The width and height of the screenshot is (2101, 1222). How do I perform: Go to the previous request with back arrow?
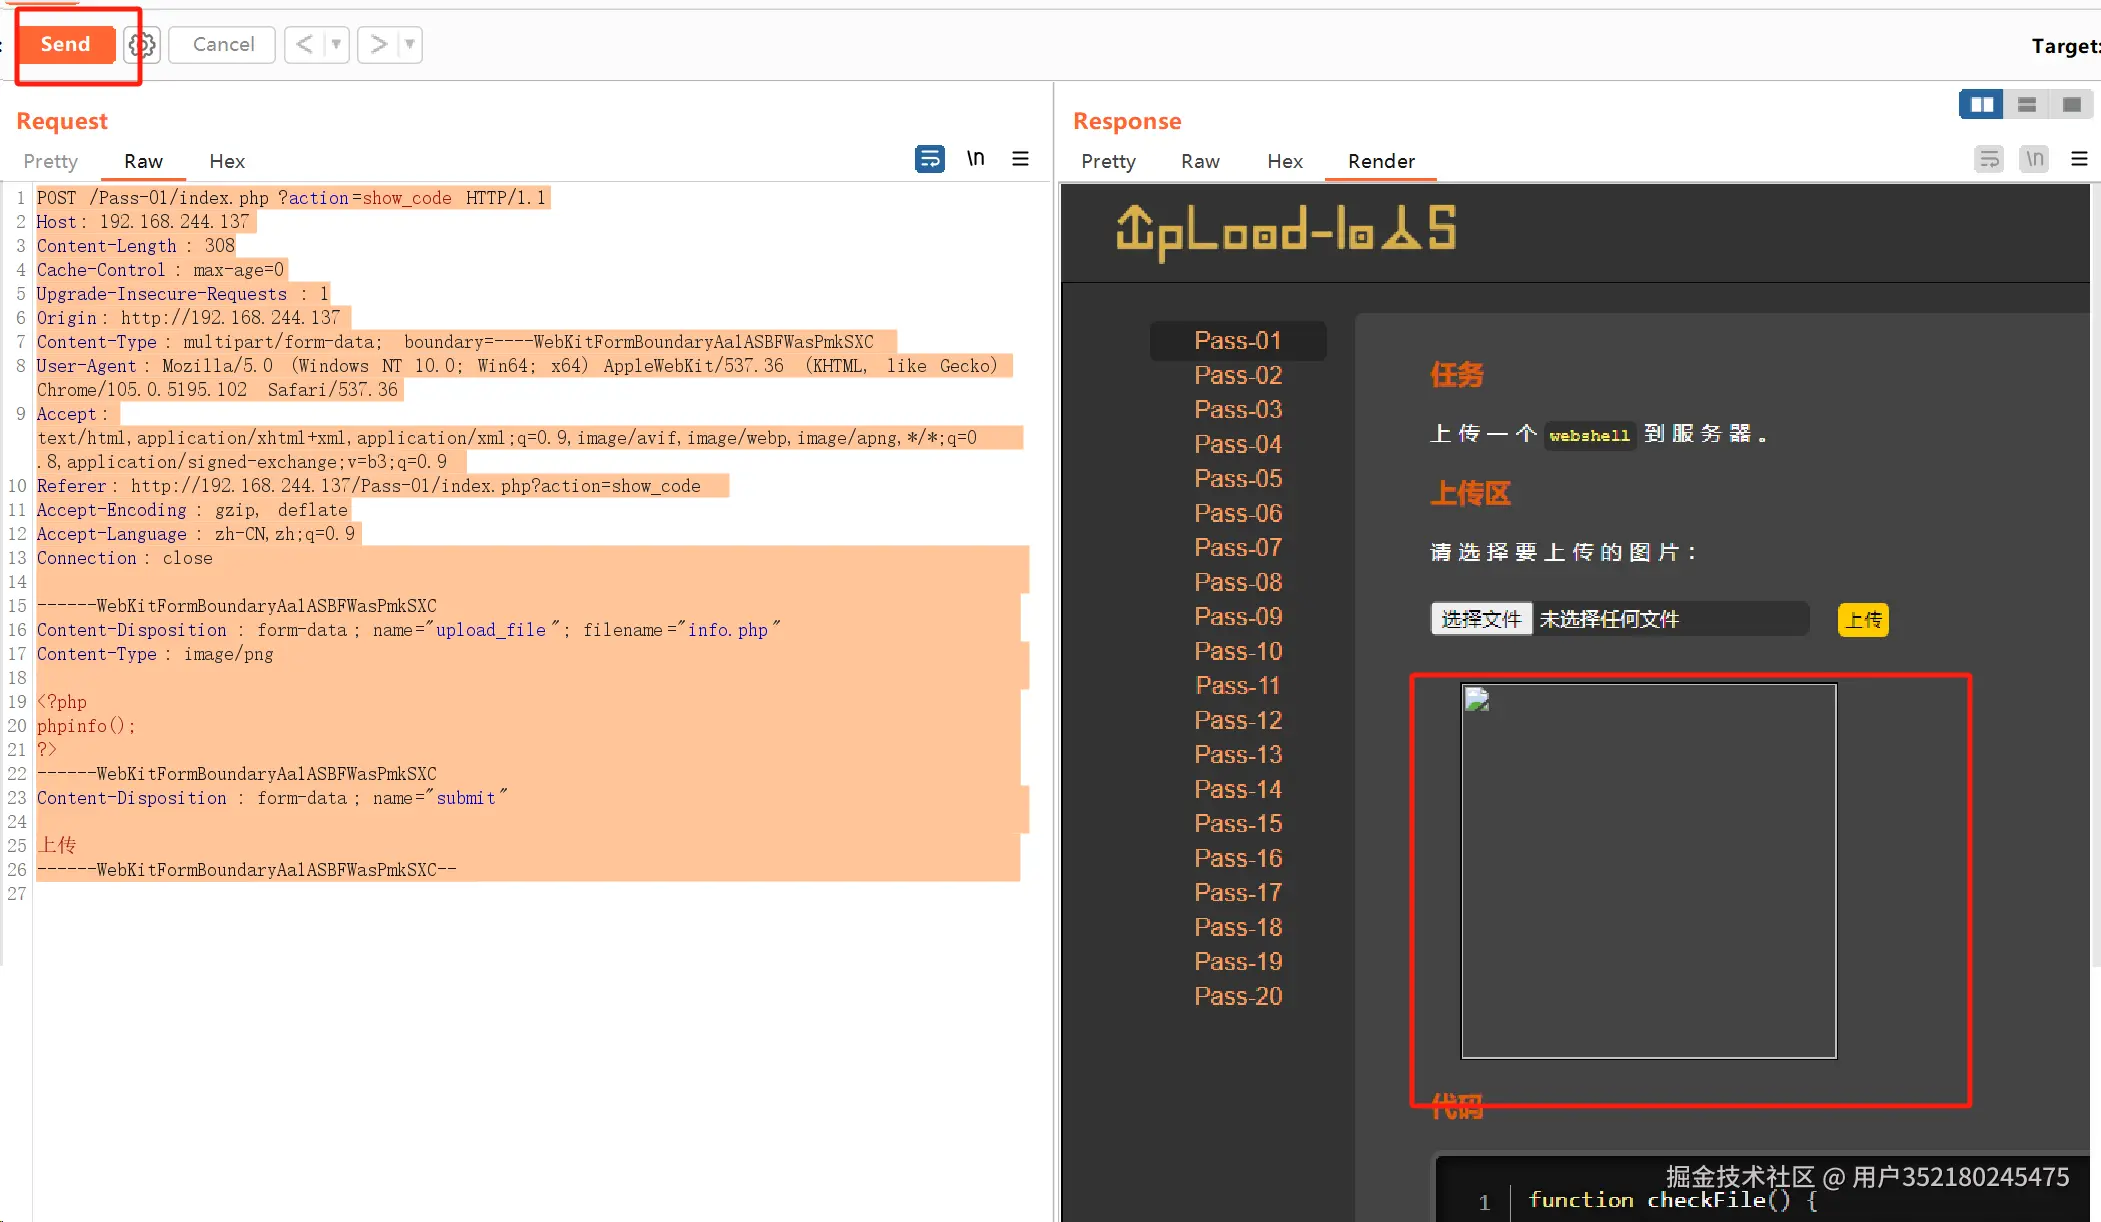tap(305, 44)
